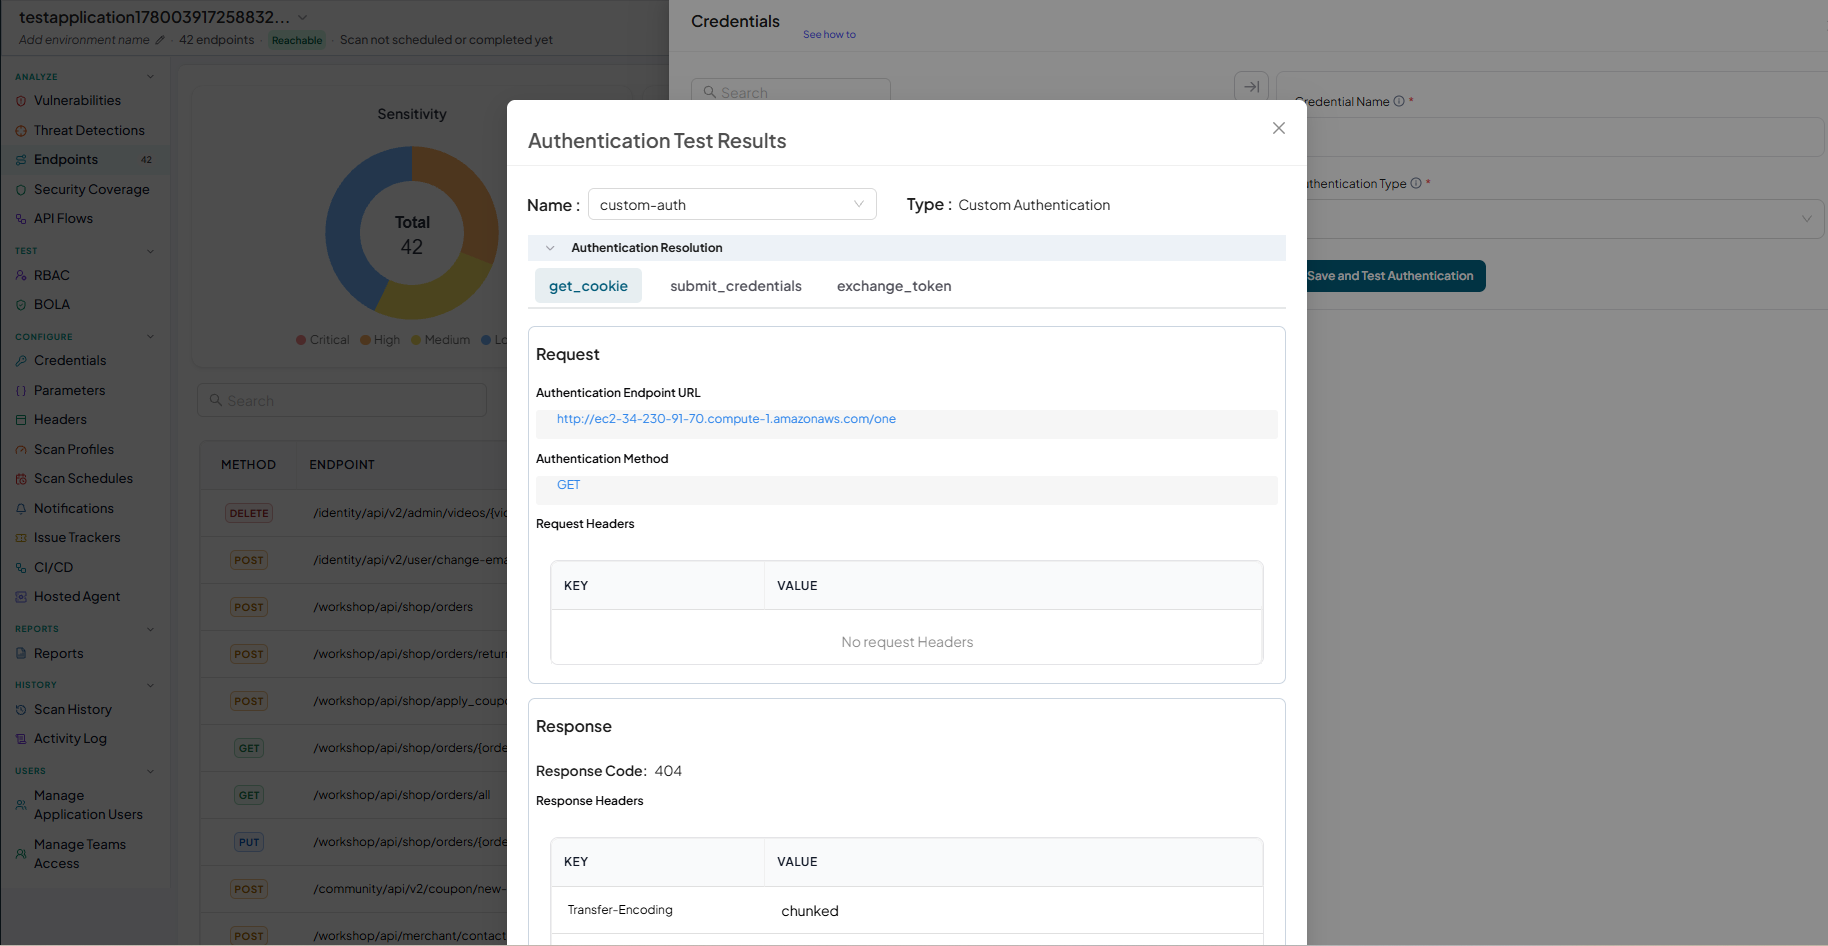
Task: Click the DELETE method badge in endpoints table
Action: coord(249,513)
